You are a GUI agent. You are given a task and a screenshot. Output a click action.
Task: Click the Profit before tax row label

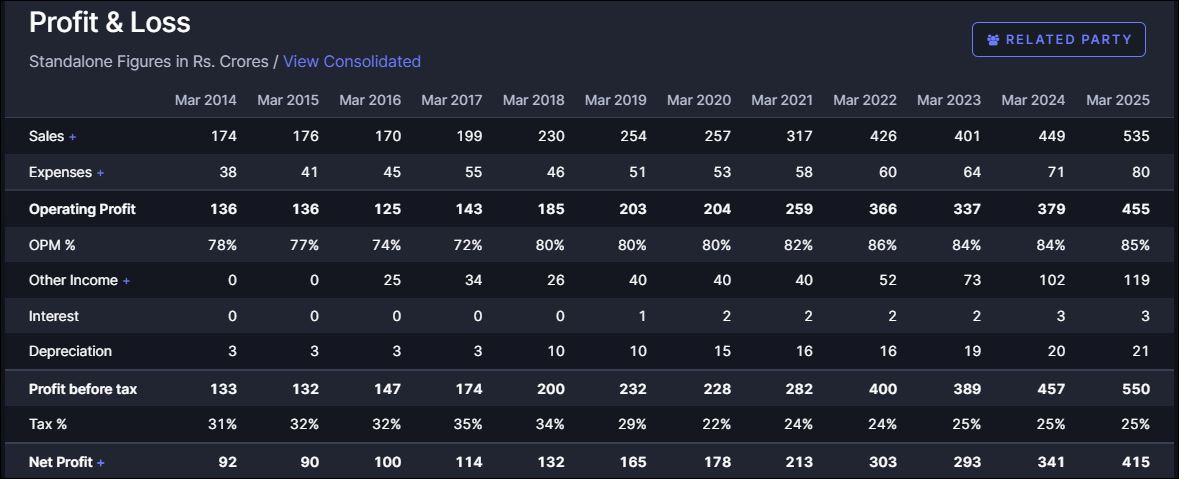coord(83,389)
